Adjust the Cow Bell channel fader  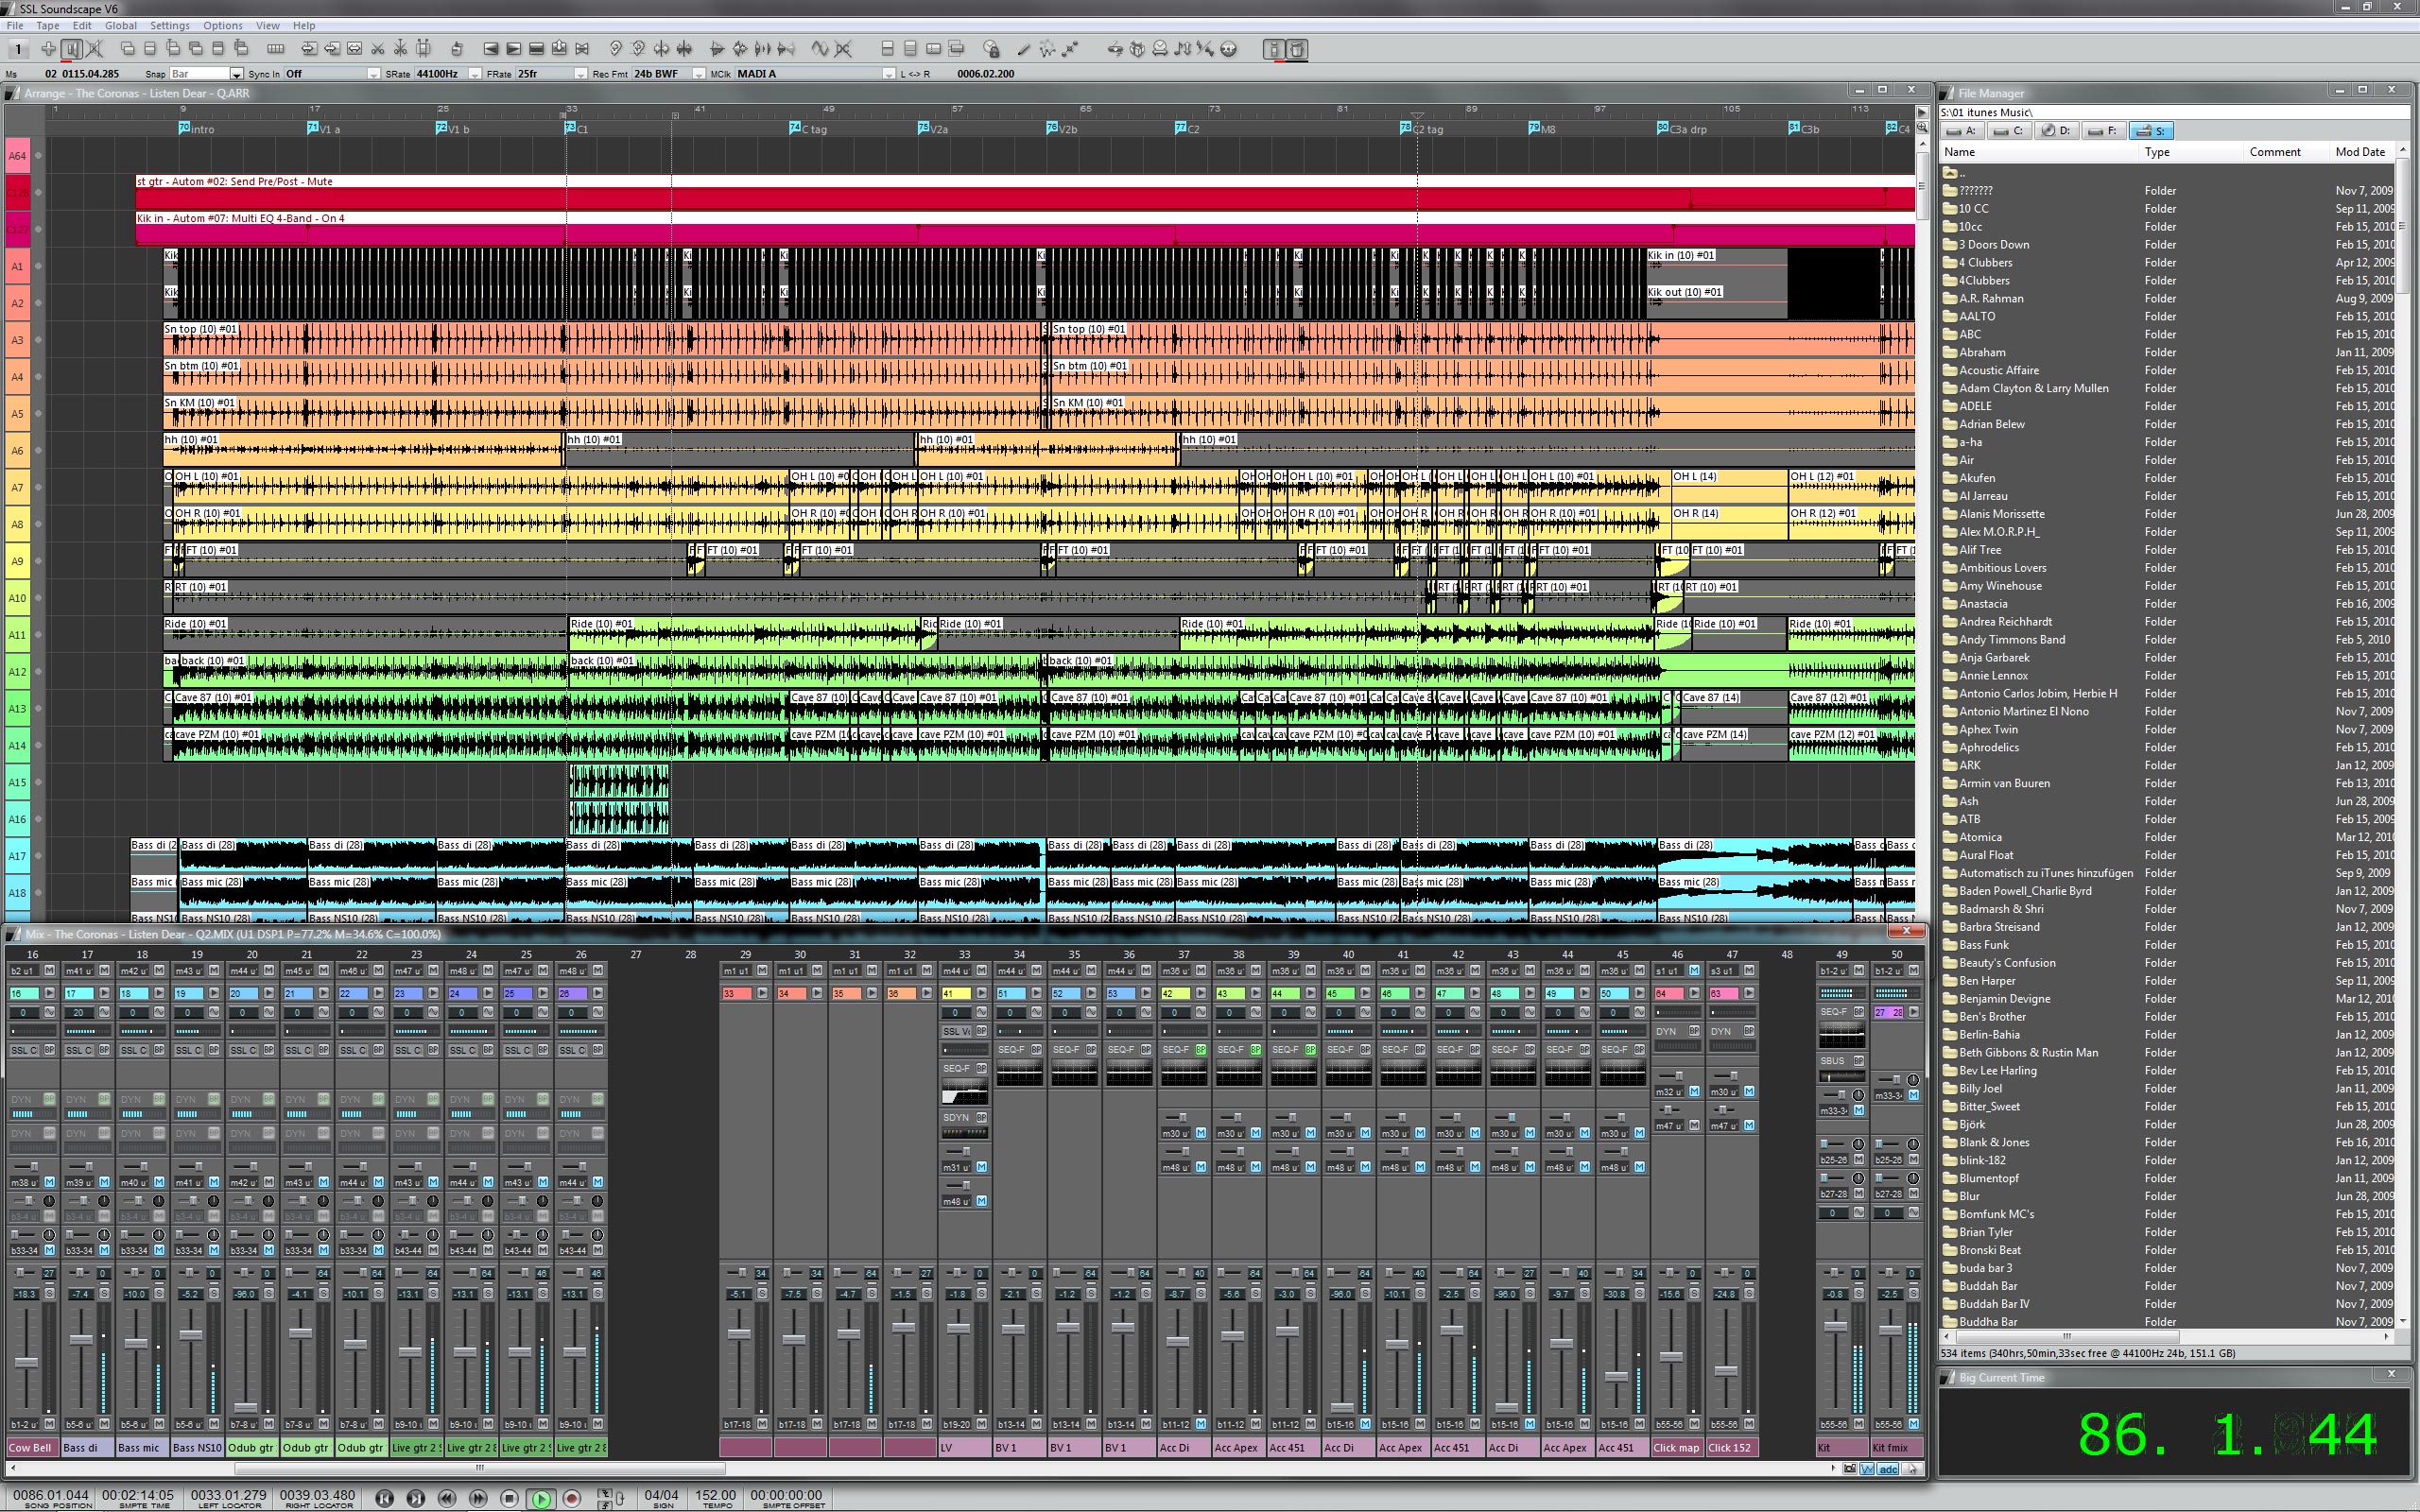pyautogui.click(x=26, y=1362)
